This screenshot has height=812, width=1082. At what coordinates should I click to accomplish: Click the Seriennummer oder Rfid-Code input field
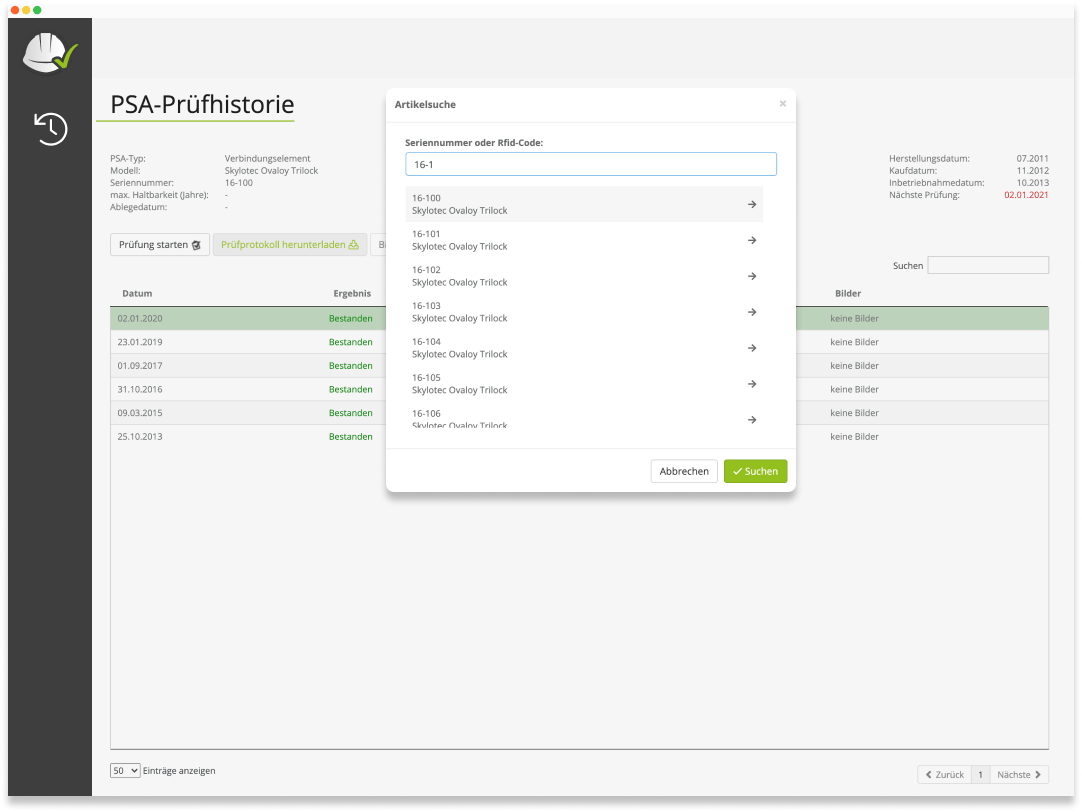[x=590, y=163]
